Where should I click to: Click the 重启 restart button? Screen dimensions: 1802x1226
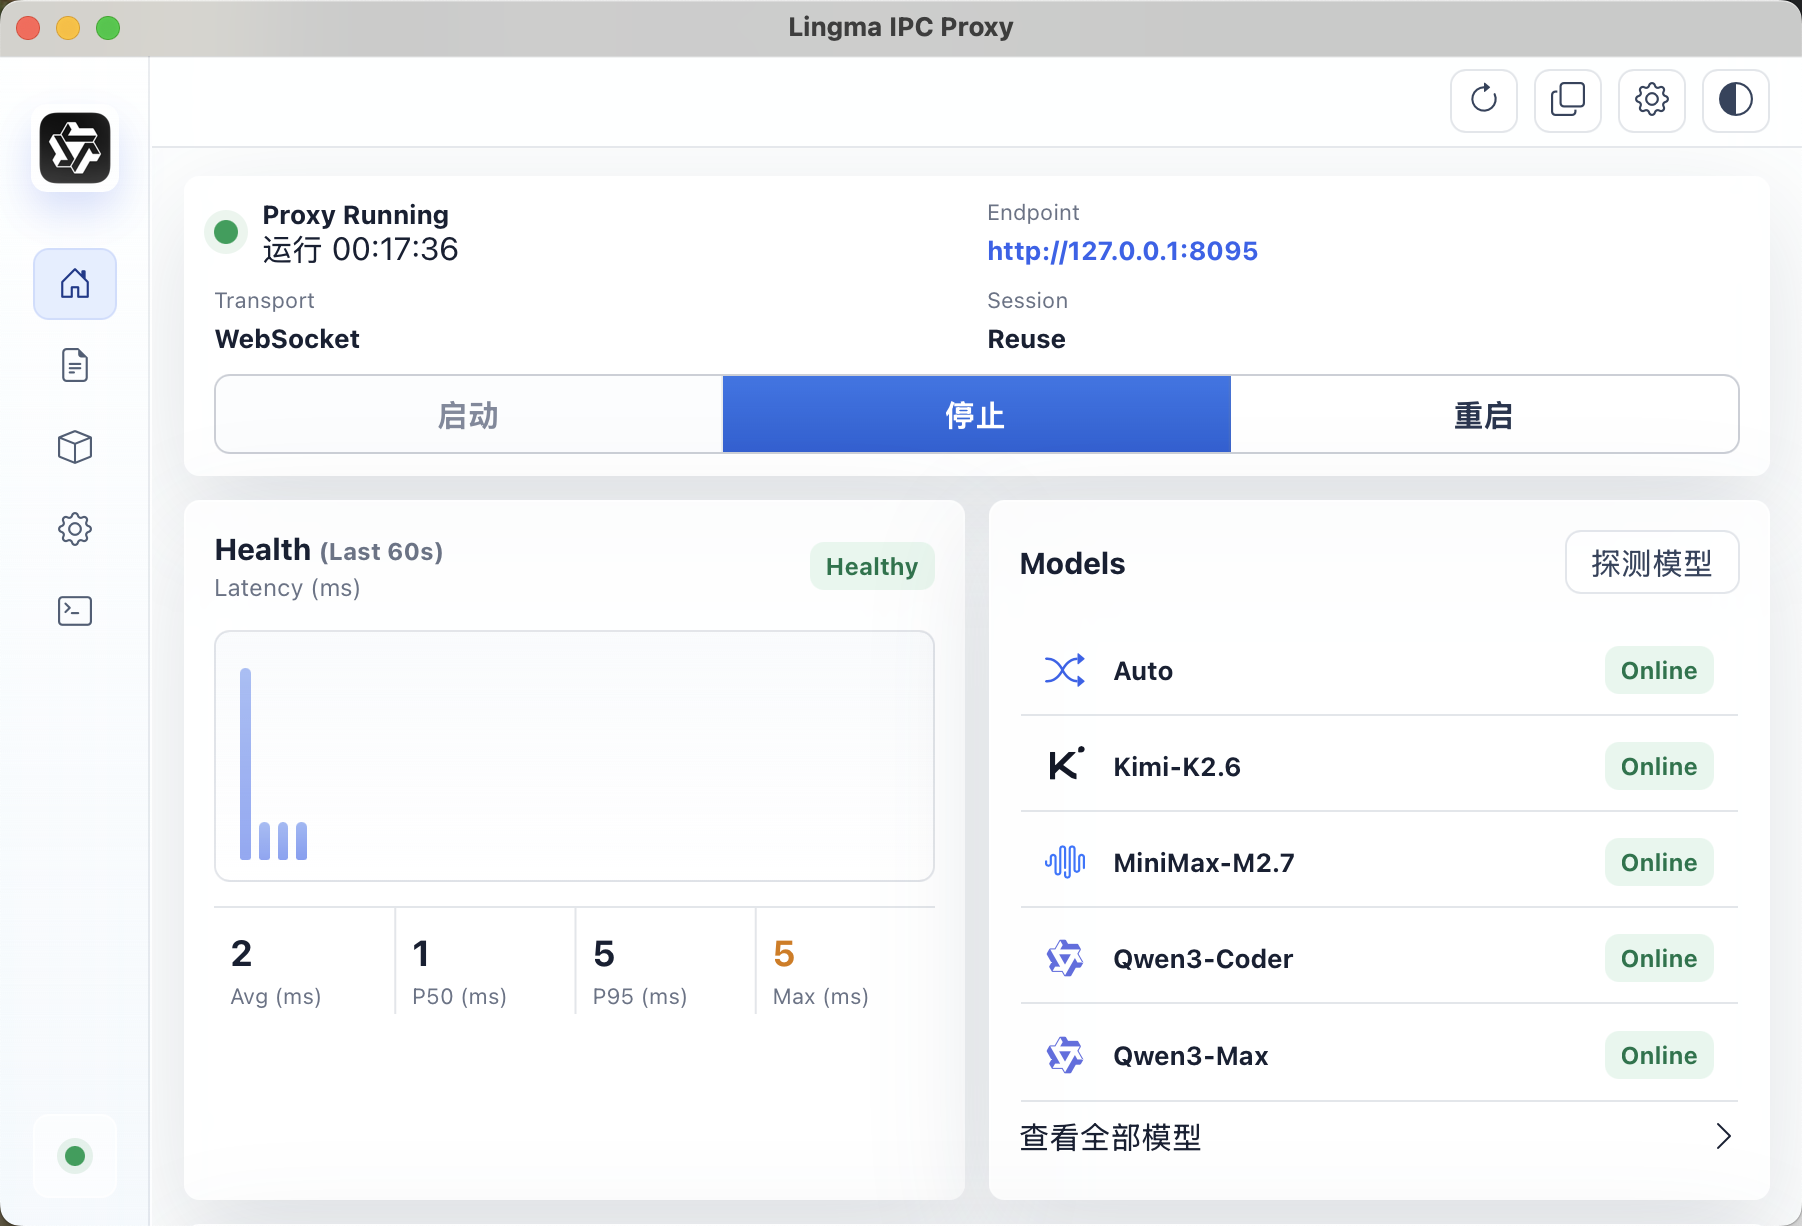pyautogui.click(x=1484, y=415)
